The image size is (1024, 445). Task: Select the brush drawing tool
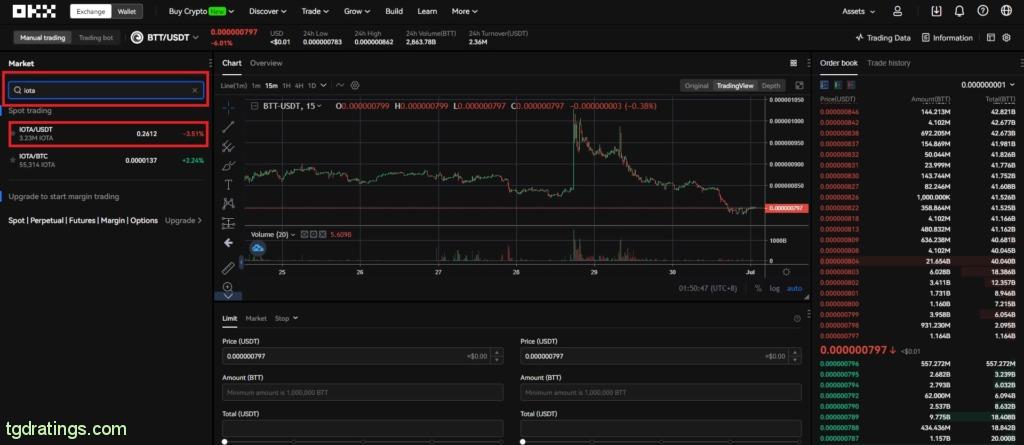(228, 165)
